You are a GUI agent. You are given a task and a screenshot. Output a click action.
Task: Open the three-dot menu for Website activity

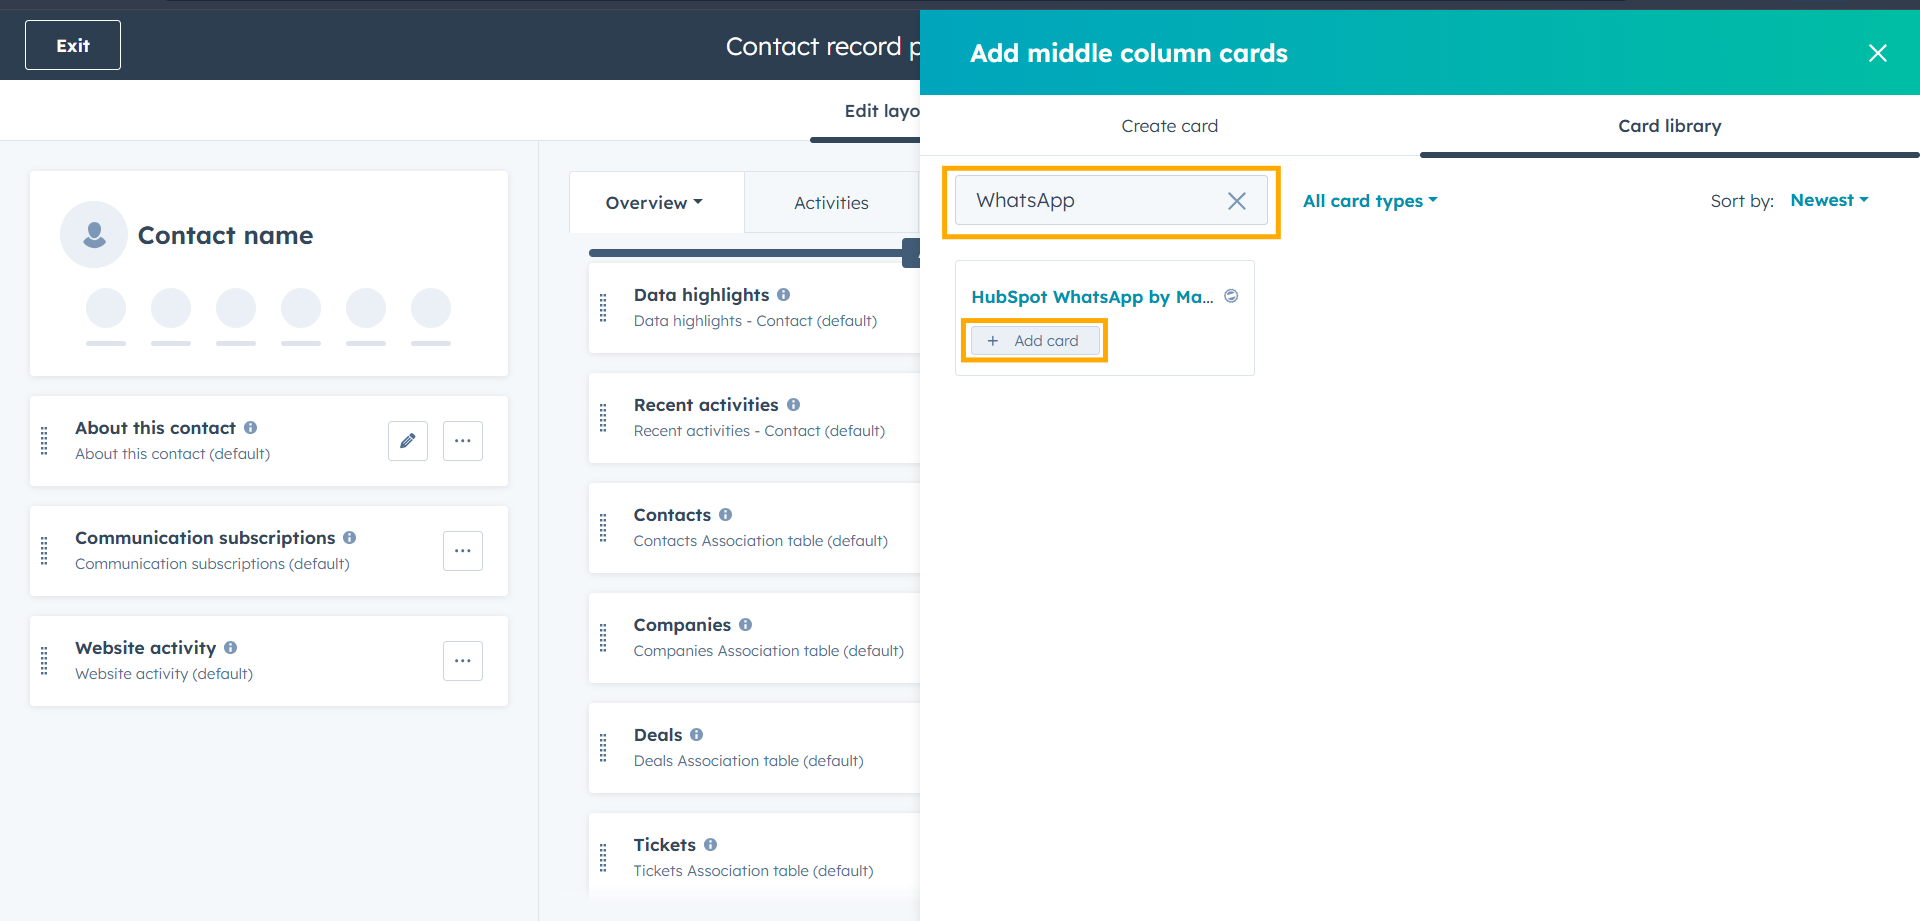[x=463, y=661]
